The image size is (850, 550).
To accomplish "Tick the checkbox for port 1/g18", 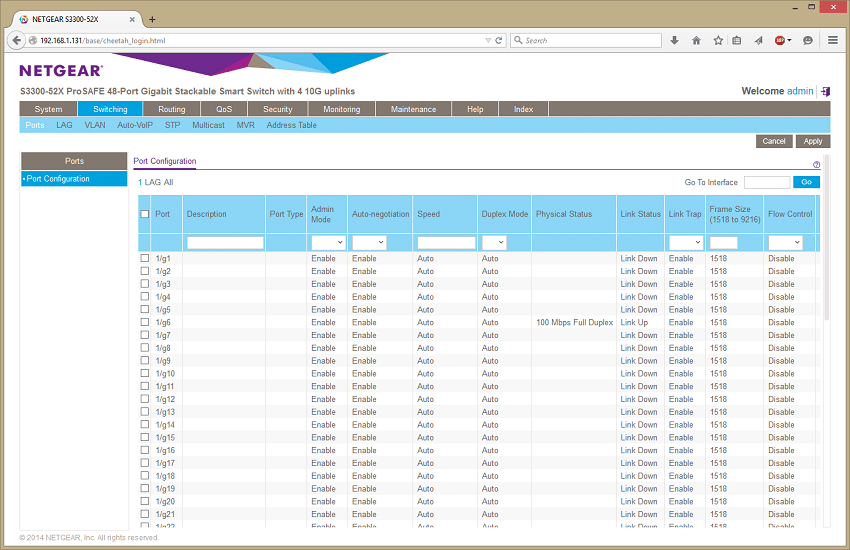I will [x=145, y=476].
